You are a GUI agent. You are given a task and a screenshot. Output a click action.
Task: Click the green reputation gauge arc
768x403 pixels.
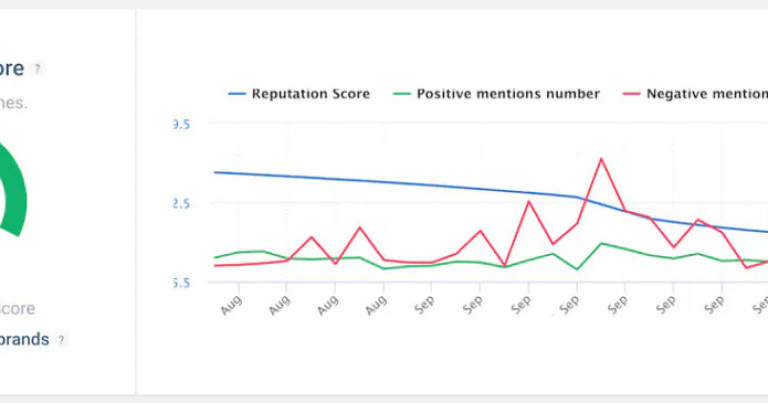[x=15, y=190]
